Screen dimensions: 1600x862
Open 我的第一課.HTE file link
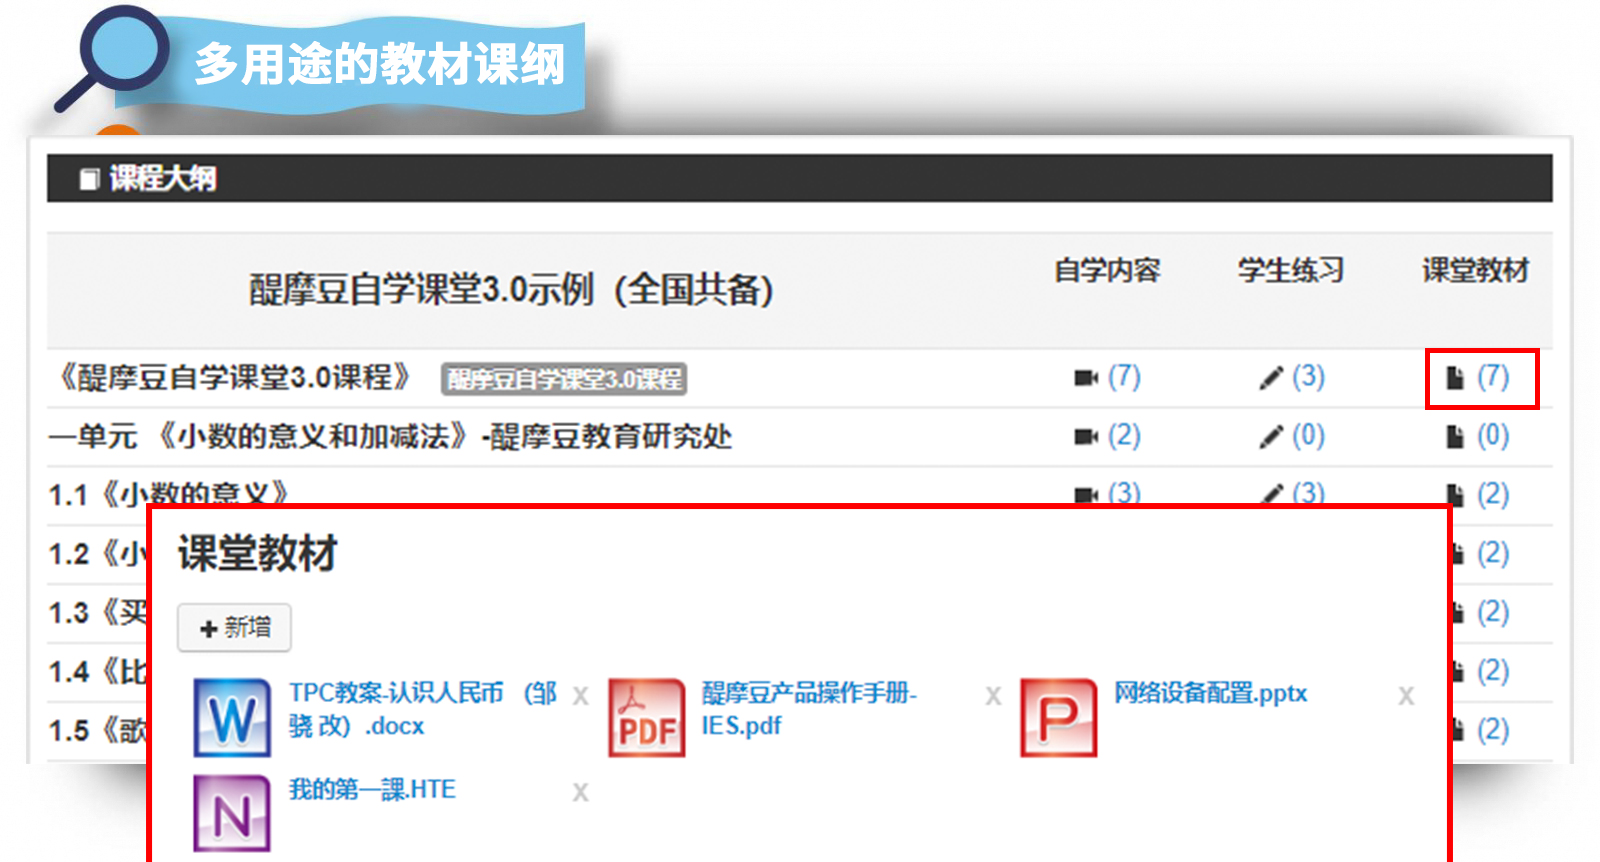tap(372, 789)
